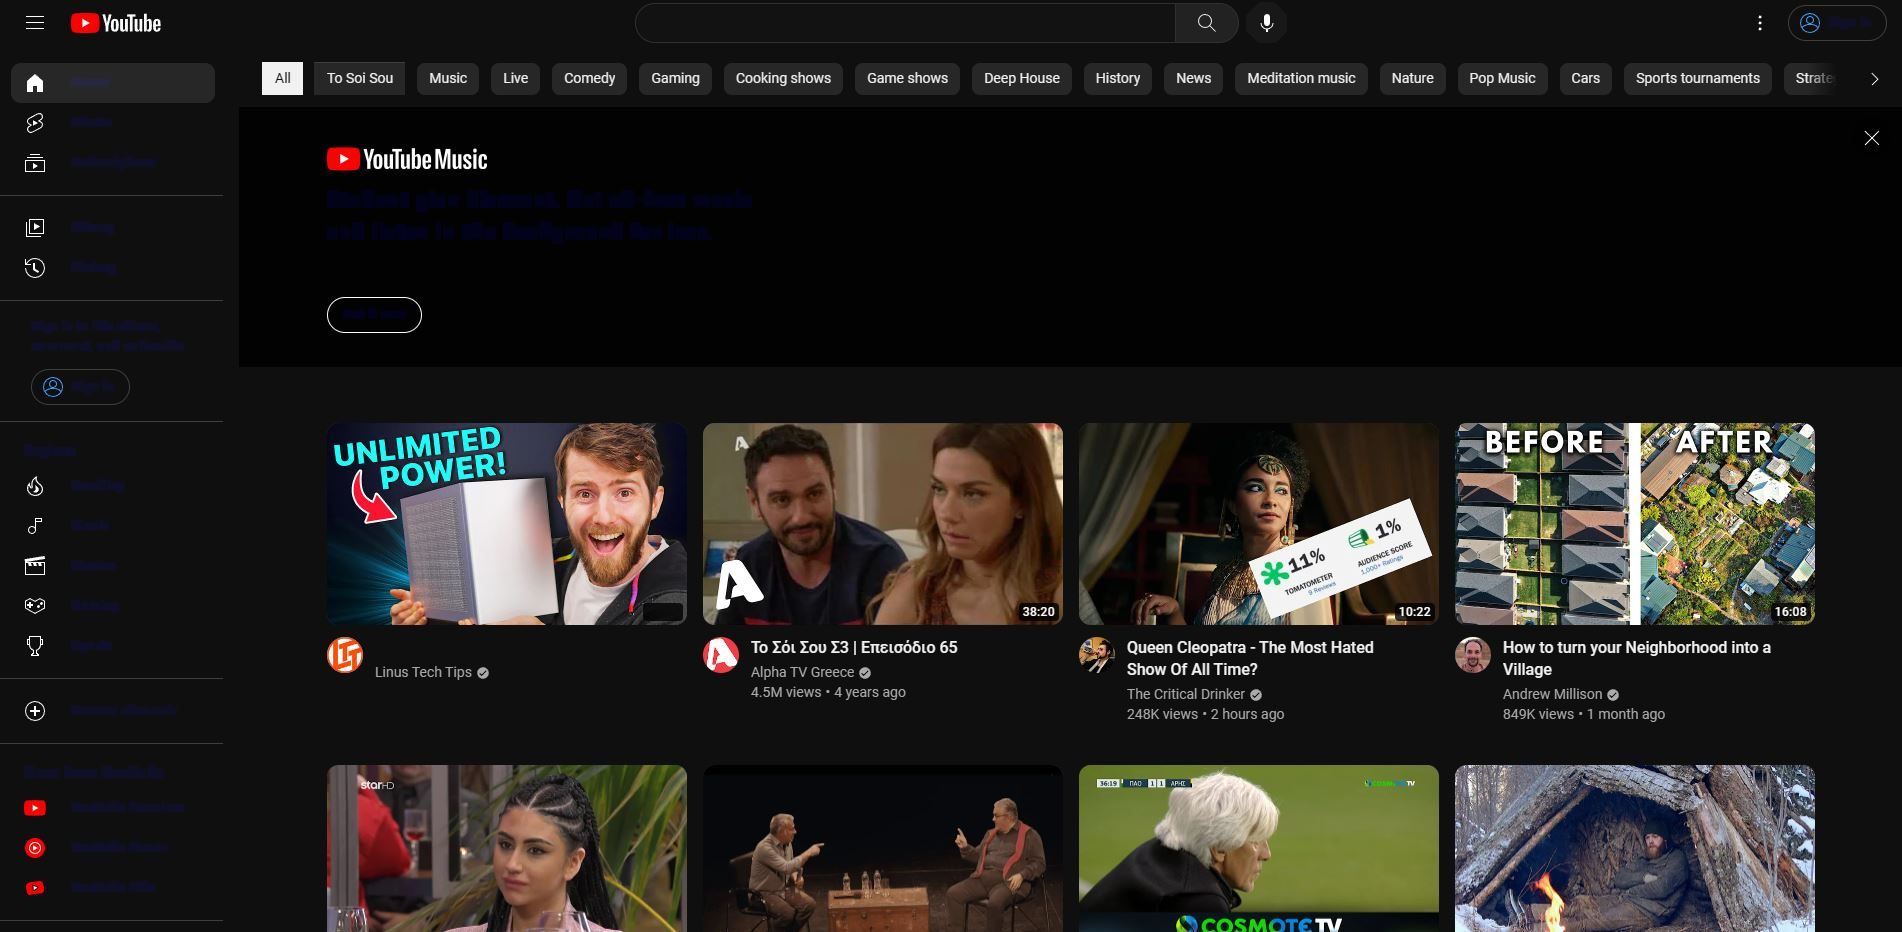Viewport: 1902px width, 932px height.
Task: Click the Browse channels plus icon
Action: click(35, 711)
